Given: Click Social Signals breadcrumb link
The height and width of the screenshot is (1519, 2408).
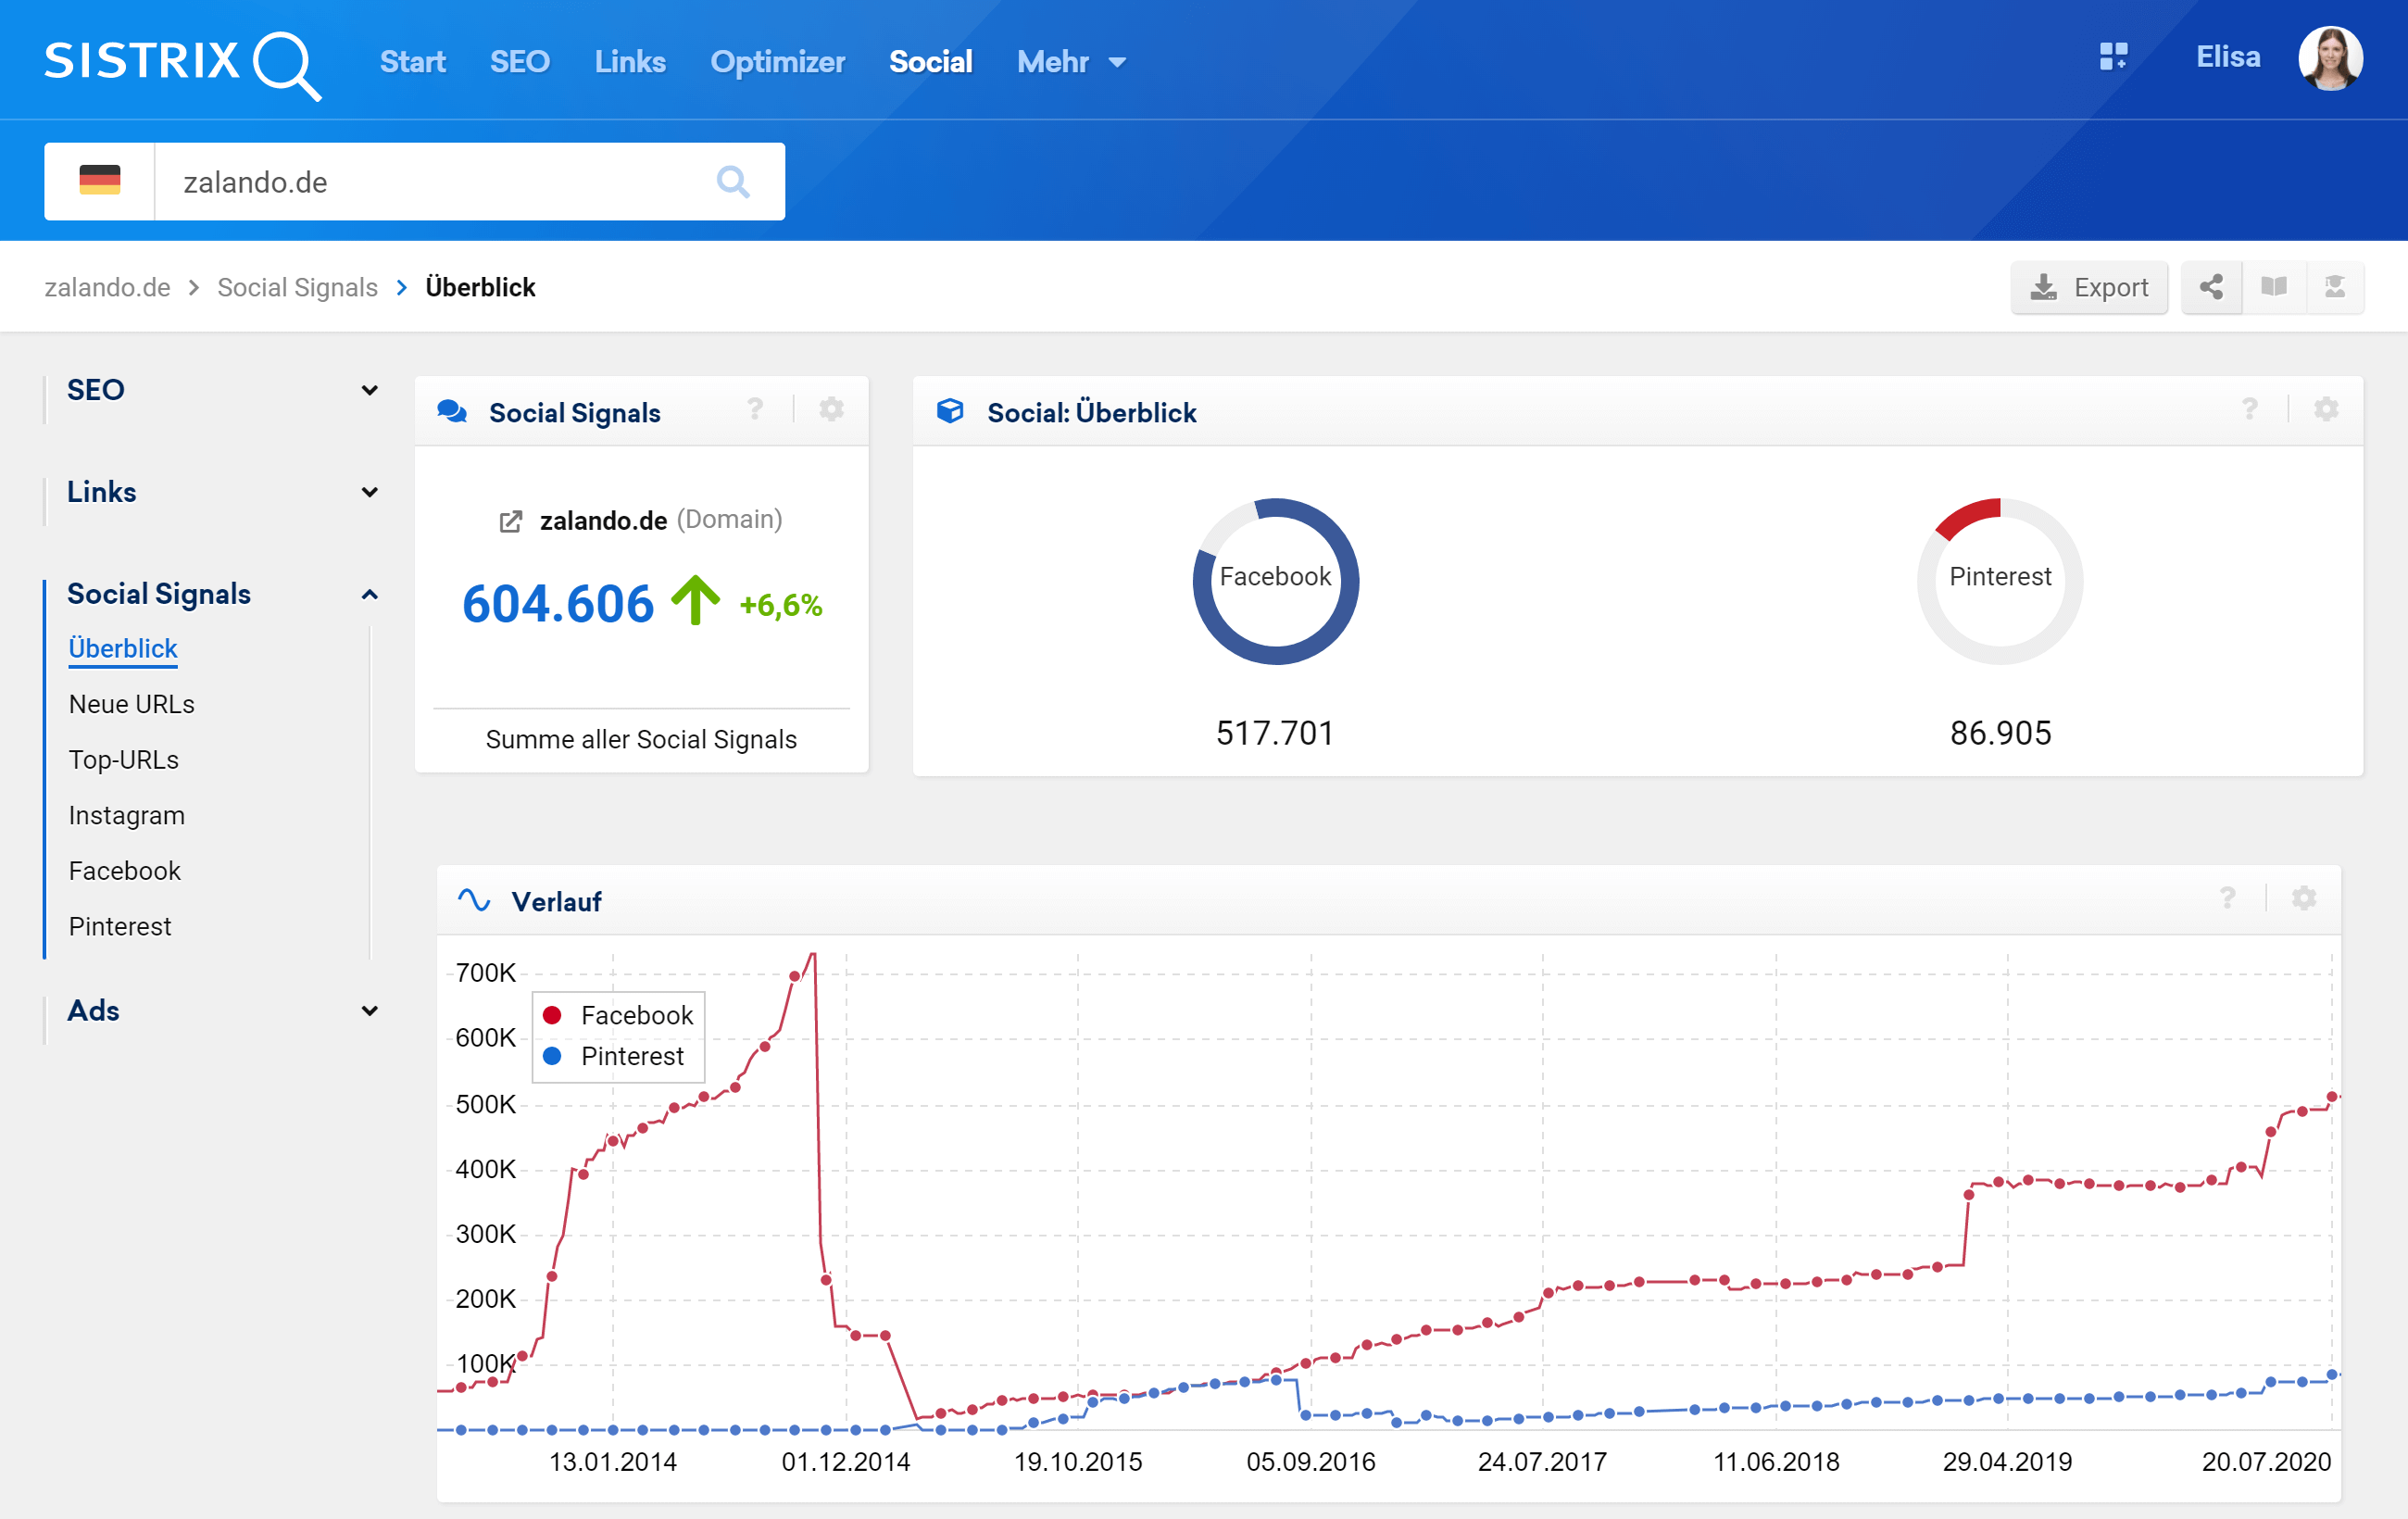Looking at the screenshot, I should (297, 288).
